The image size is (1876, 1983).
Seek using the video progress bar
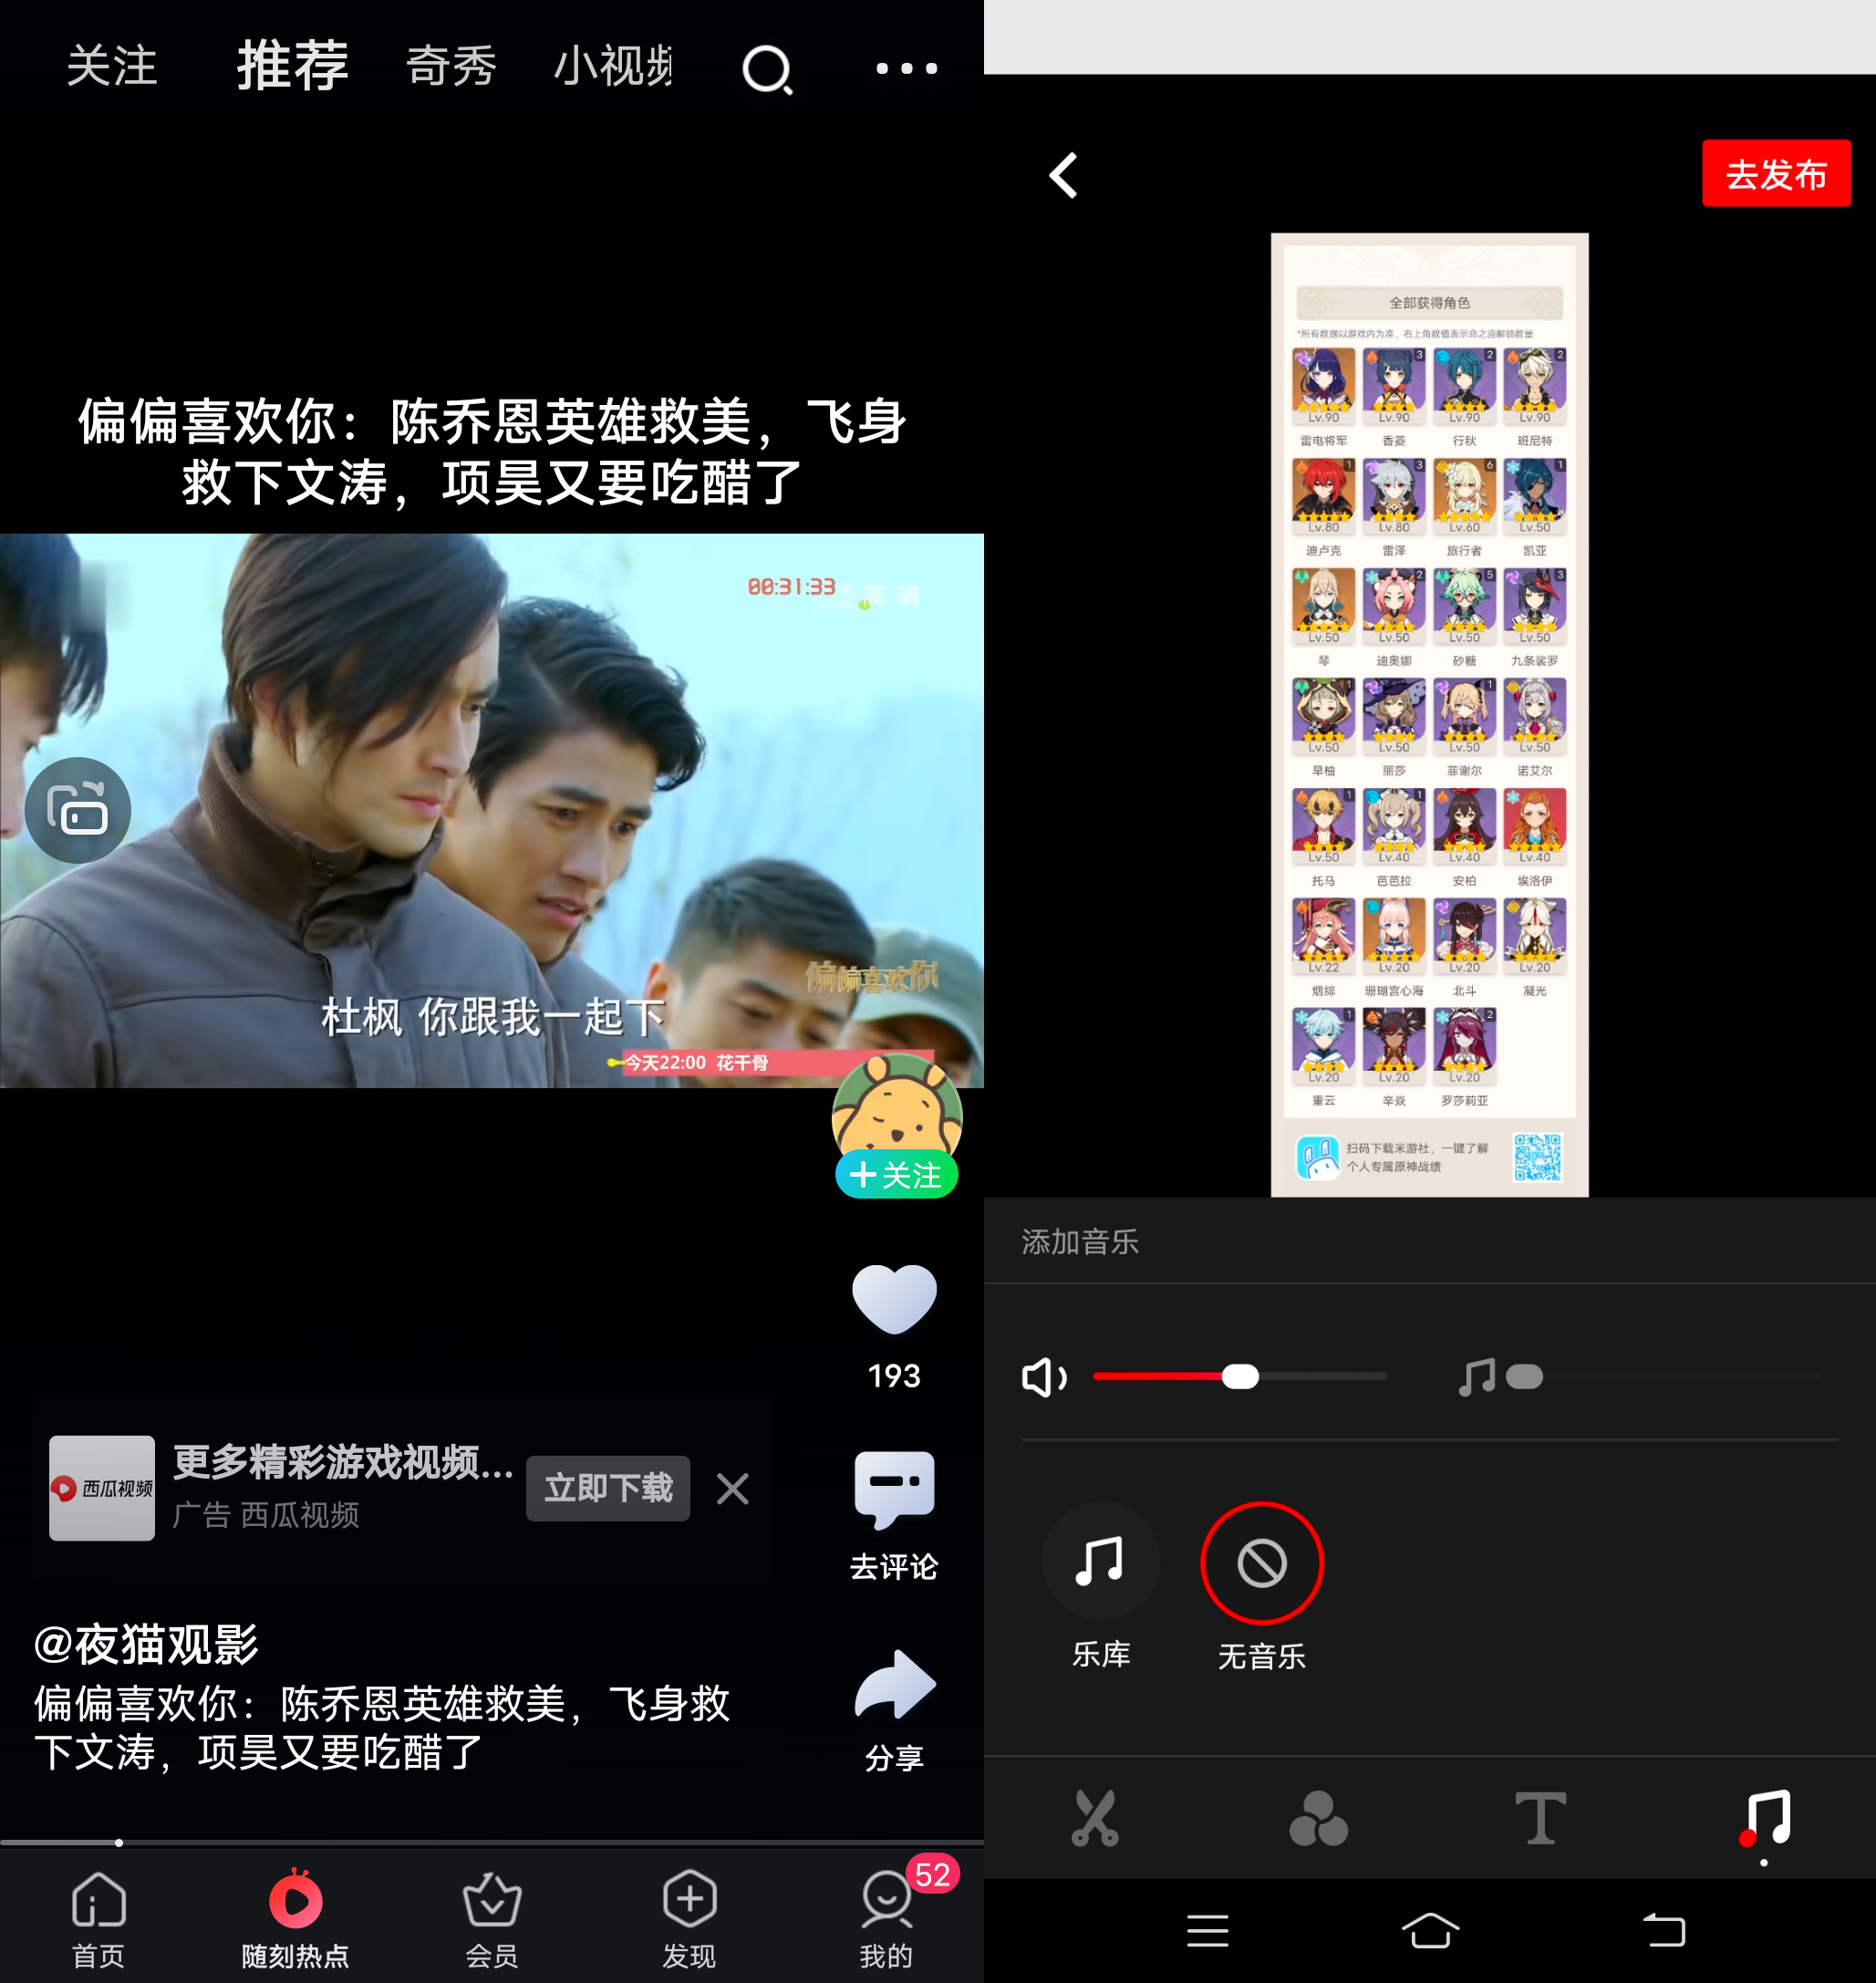click(x=492, y=1842)
